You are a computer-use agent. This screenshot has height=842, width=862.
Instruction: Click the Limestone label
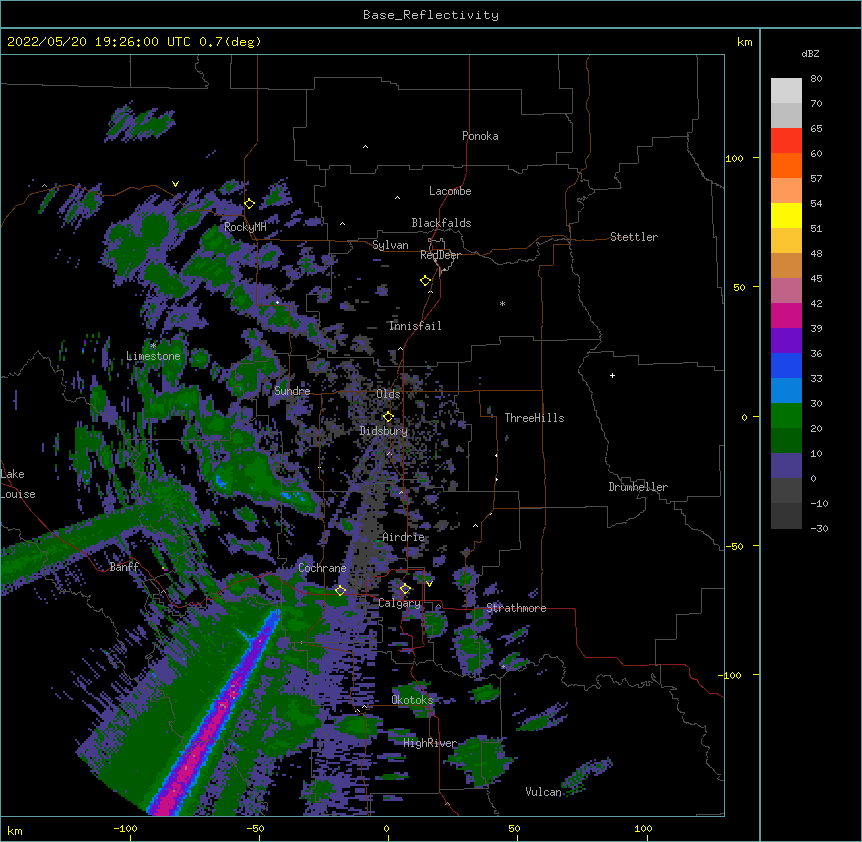pyautogui.click(x=153, y=356)
